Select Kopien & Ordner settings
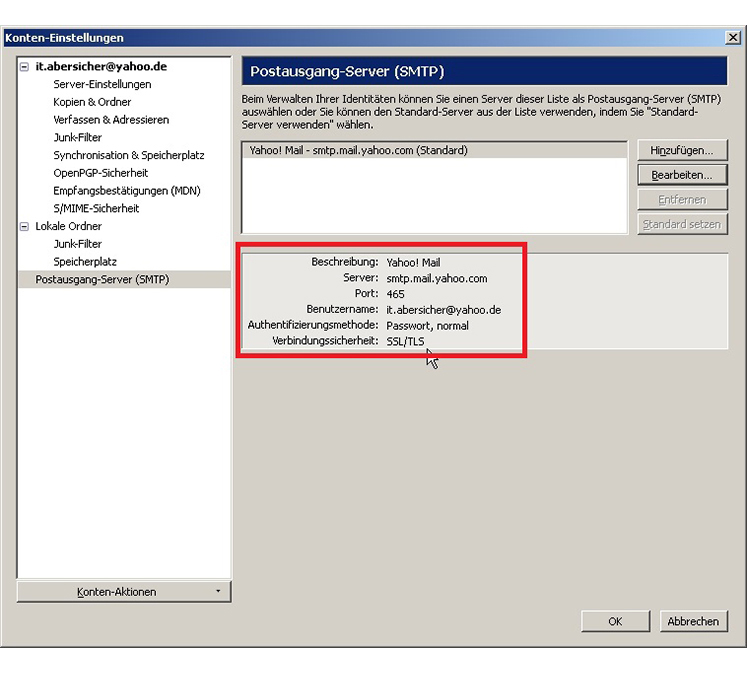This screenshot has height=673, width=747. tap(92, 102)
